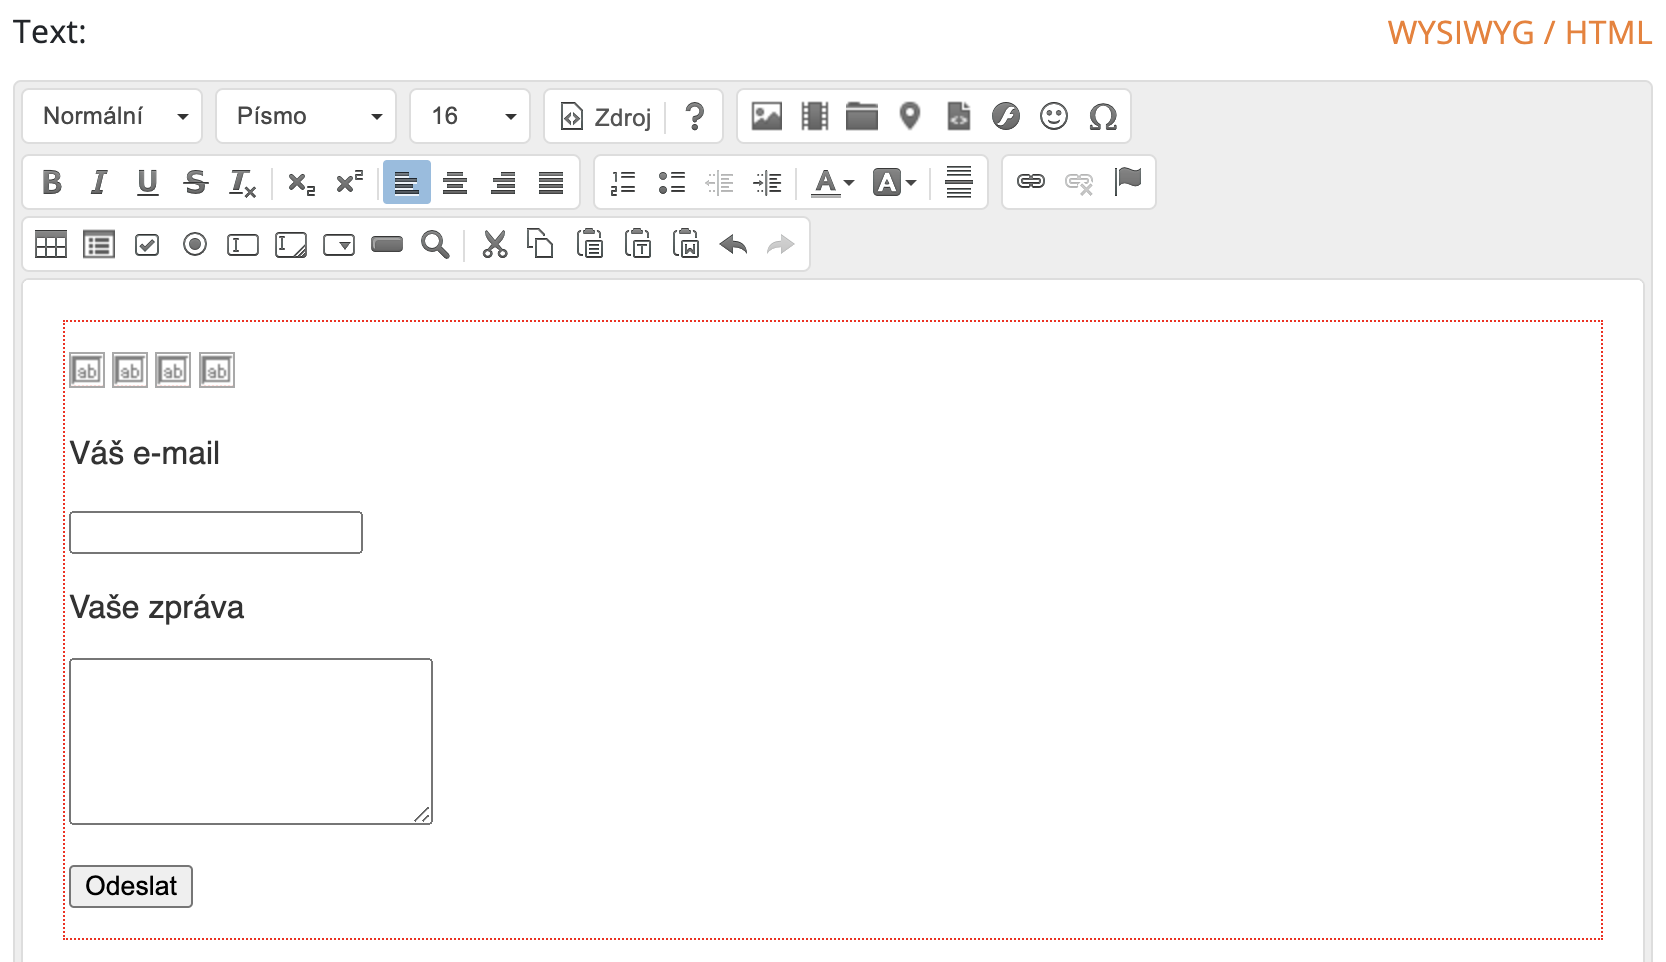The height and width of the screenshot is (962, 1666).
Task: Undo the last change
Action: pyautogui.click(x=733, y=245)
